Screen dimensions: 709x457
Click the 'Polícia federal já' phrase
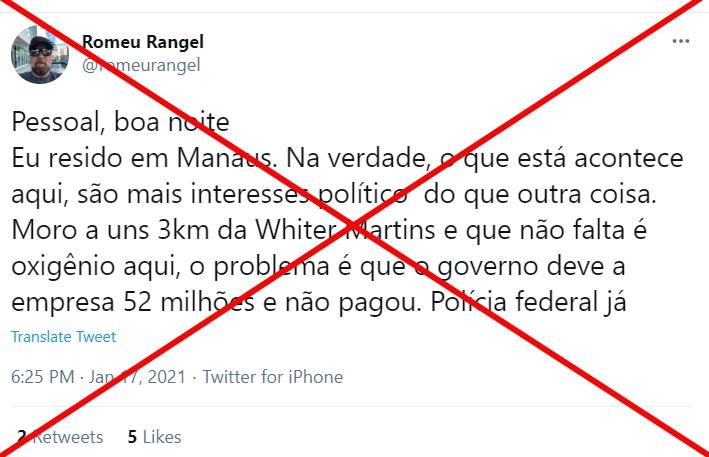pyautogui.click(x=528, y=302)
